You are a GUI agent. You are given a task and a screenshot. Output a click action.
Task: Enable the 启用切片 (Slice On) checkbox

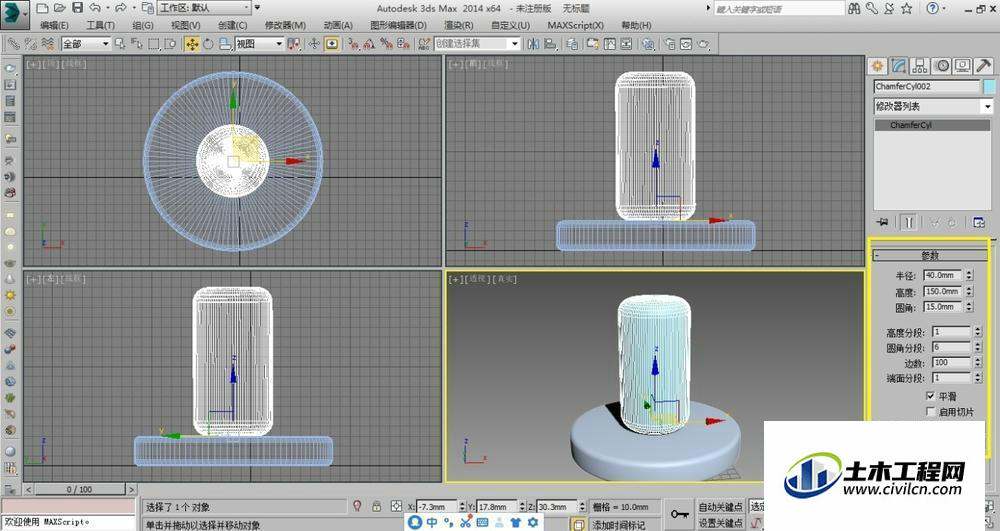tap(930, 412)
